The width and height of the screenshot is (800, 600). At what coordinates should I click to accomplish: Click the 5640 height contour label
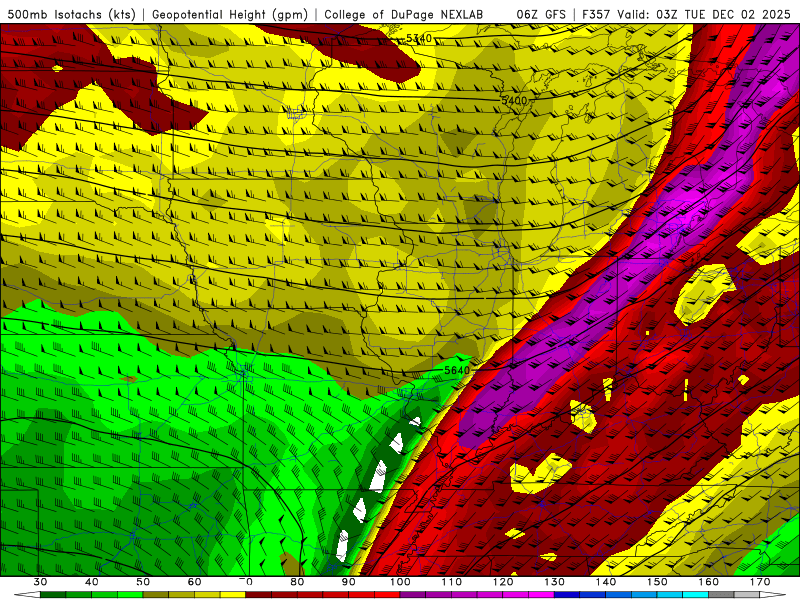coord(457,370)
